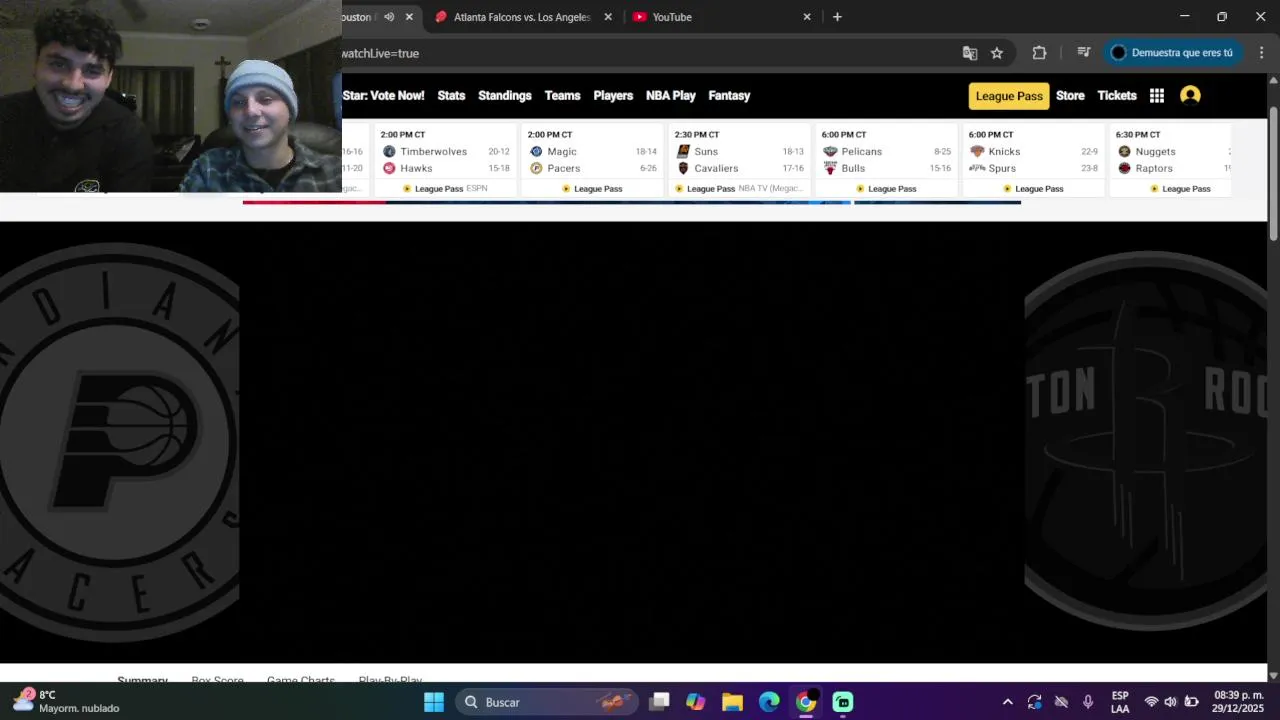Launch Copilot from the taskbar
Screen dimensions: 1280x720
pyautogui.click(x=696, y=702)
